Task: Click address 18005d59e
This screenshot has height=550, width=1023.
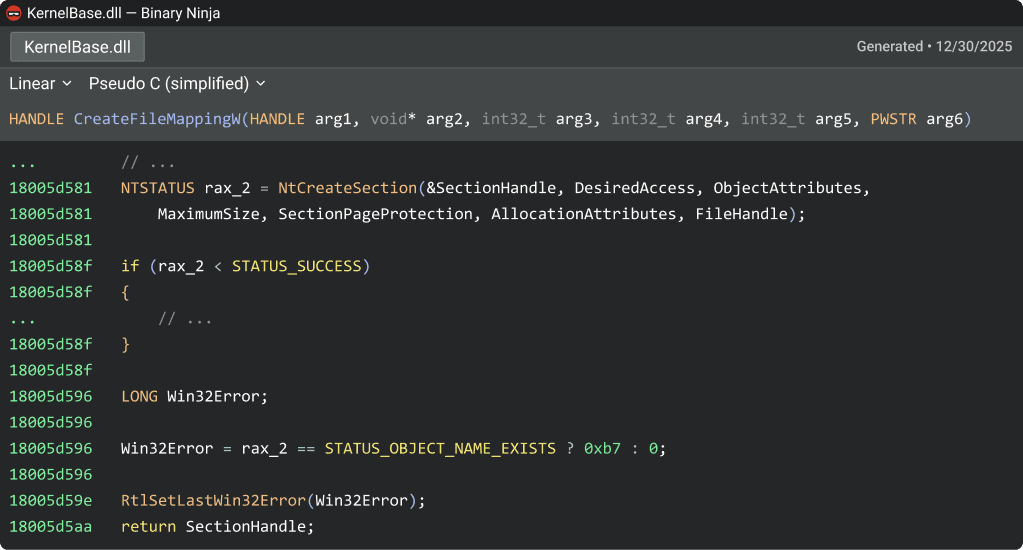Action: [x=50, y=500]
